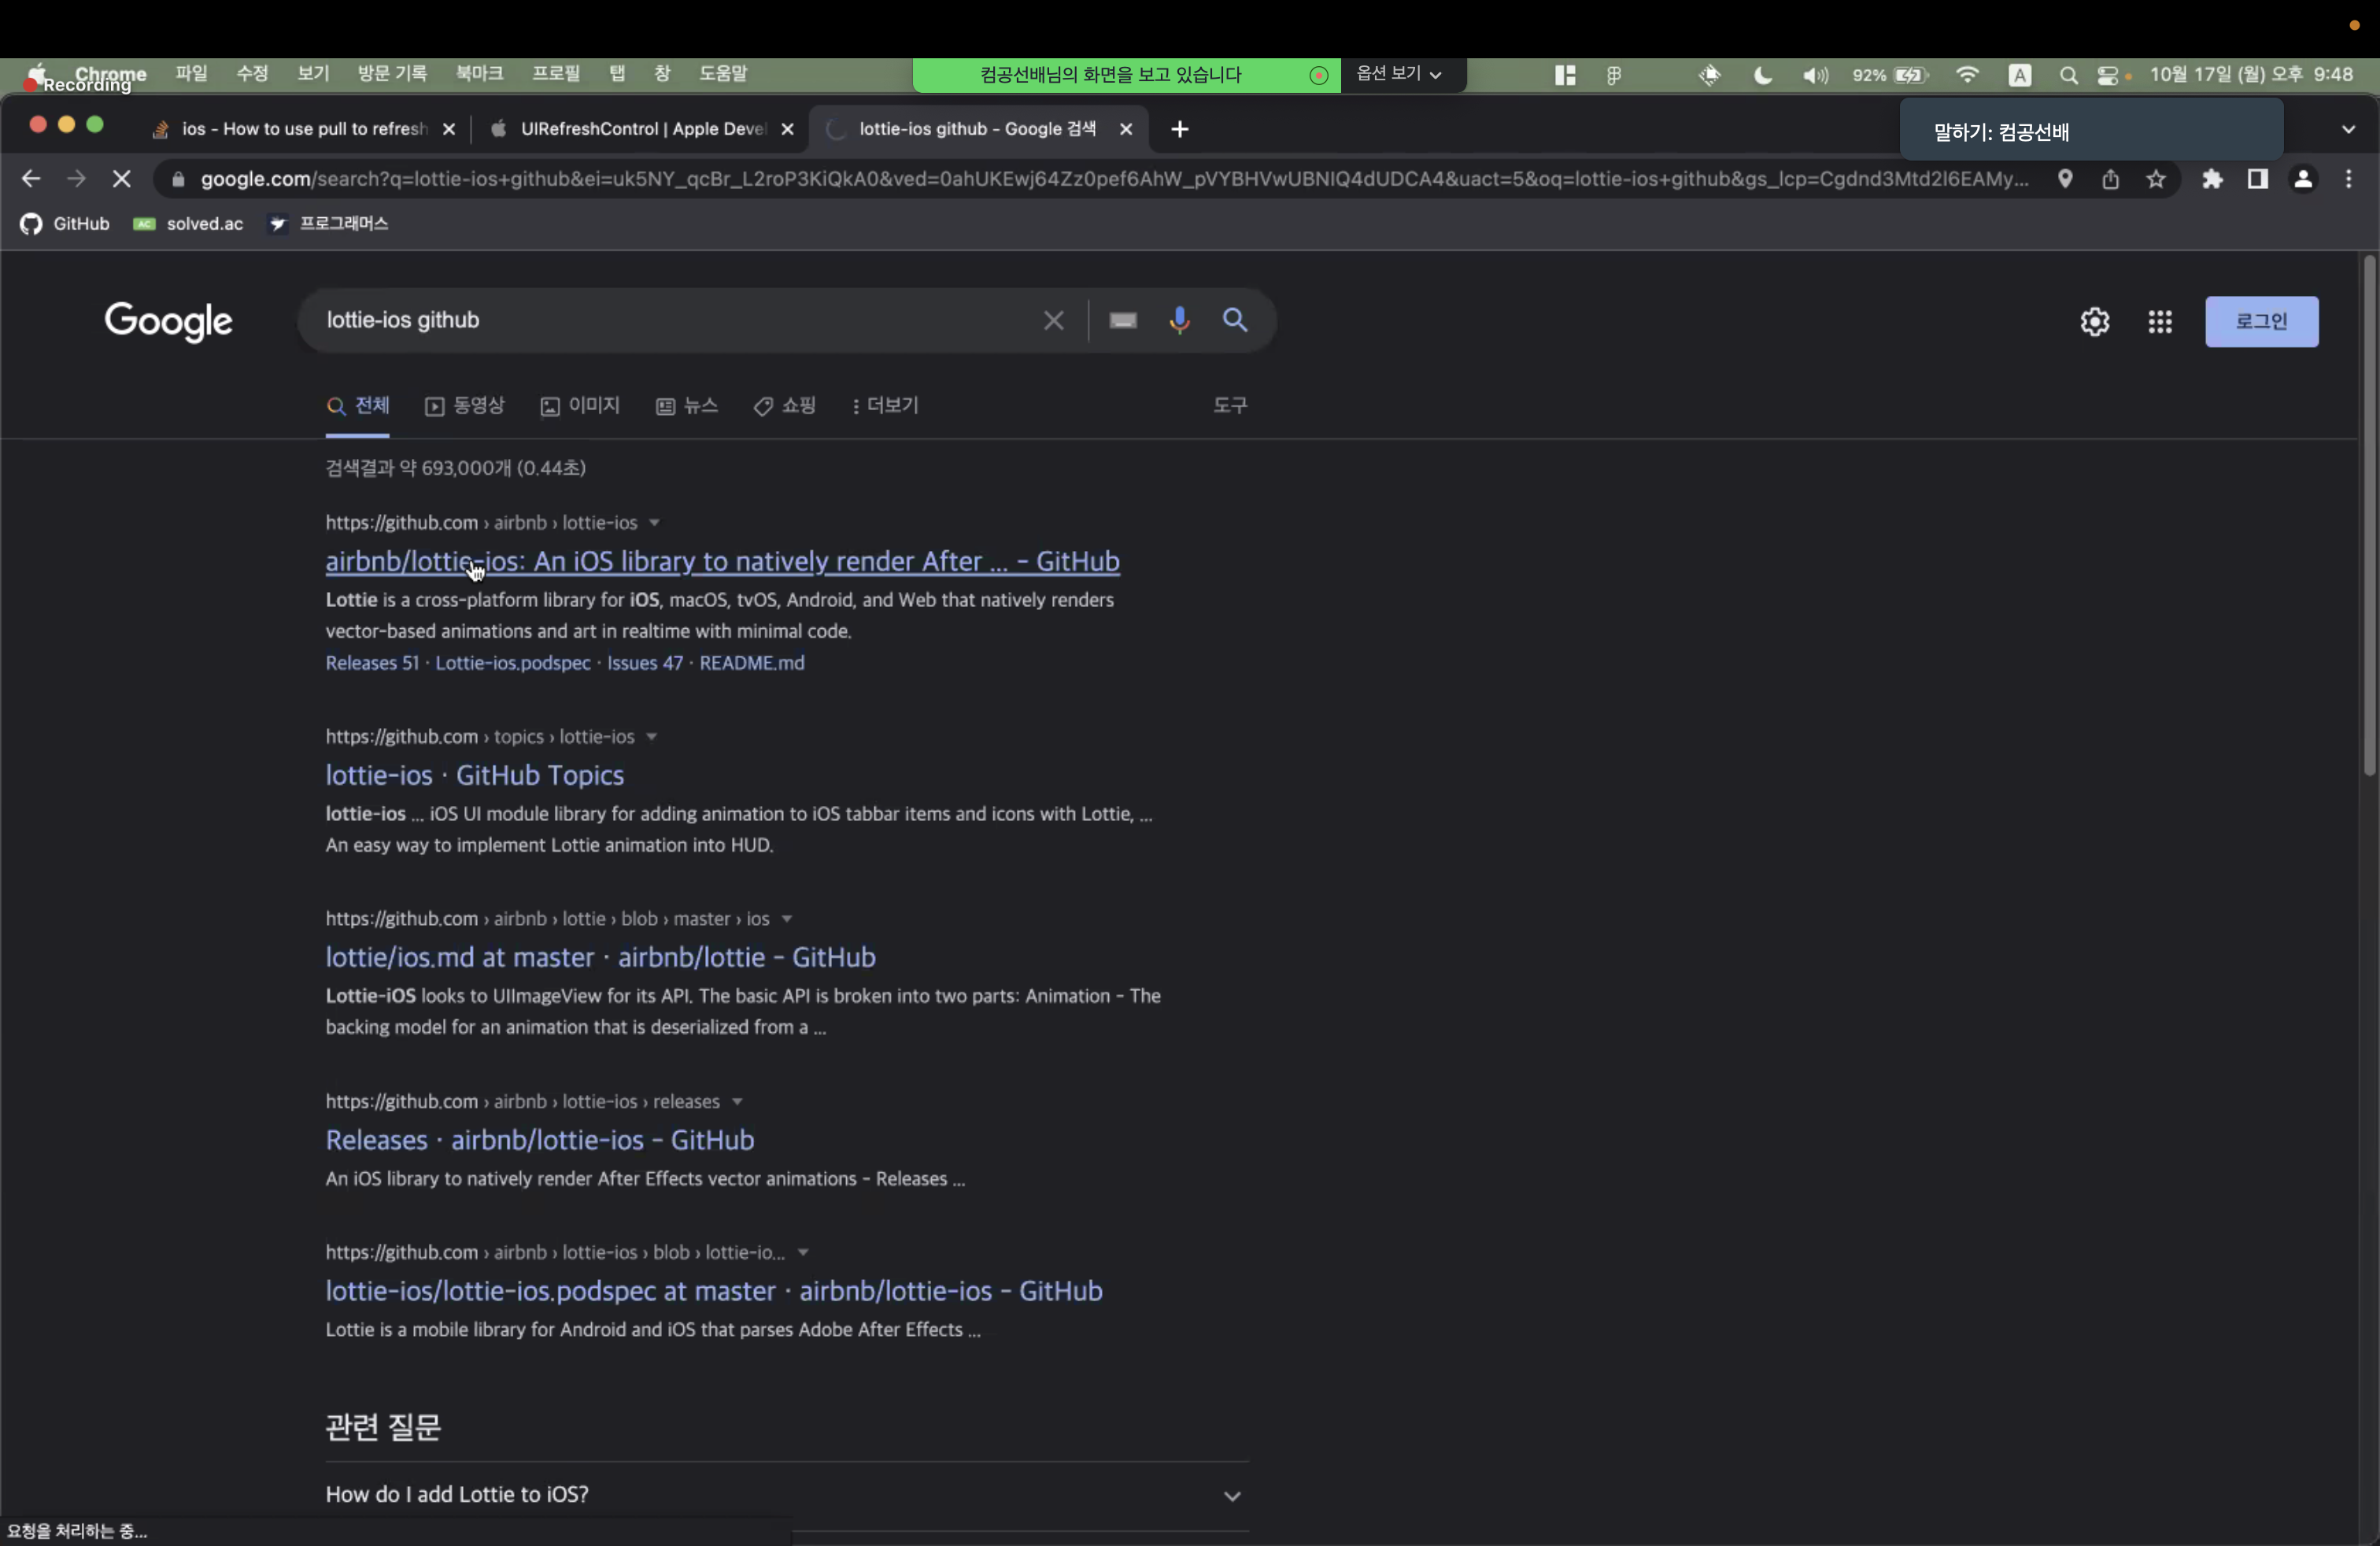The image size is (2380, 1546).
Task: Open a new tab with plus button
Action: (x=1180, y=129)
